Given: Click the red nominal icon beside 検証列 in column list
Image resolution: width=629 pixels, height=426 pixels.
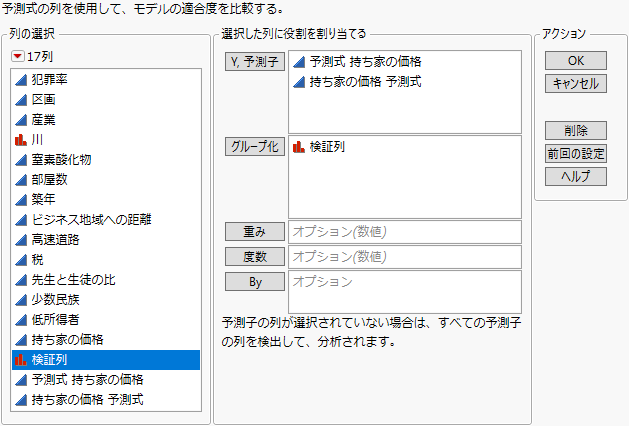Looking at the screenshot, I should 21,359.
